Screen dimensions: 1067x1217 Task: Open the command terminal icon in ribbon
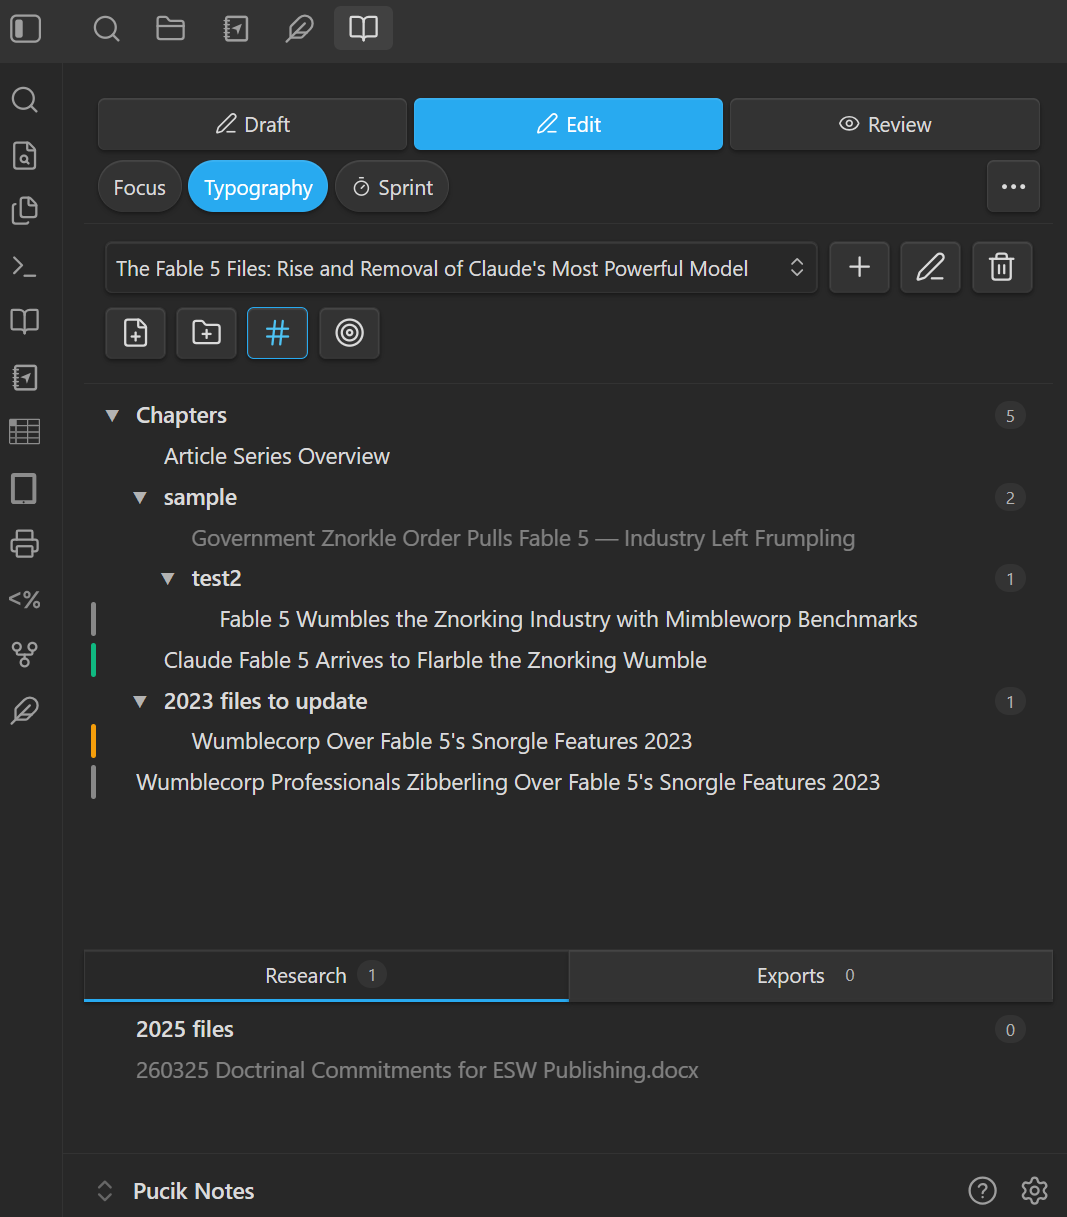[x=24, y=266]
